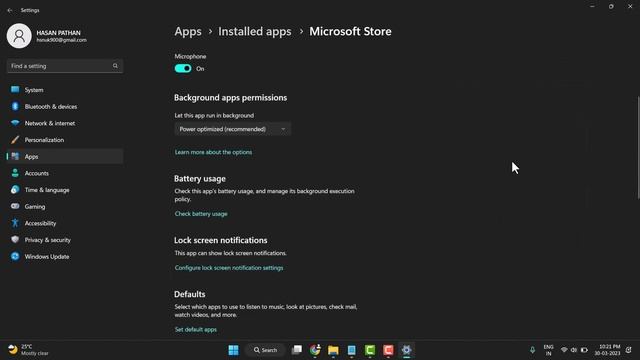640x360 pixels.
Task: Open the red recorder taskbar icon
Action: 388,350
